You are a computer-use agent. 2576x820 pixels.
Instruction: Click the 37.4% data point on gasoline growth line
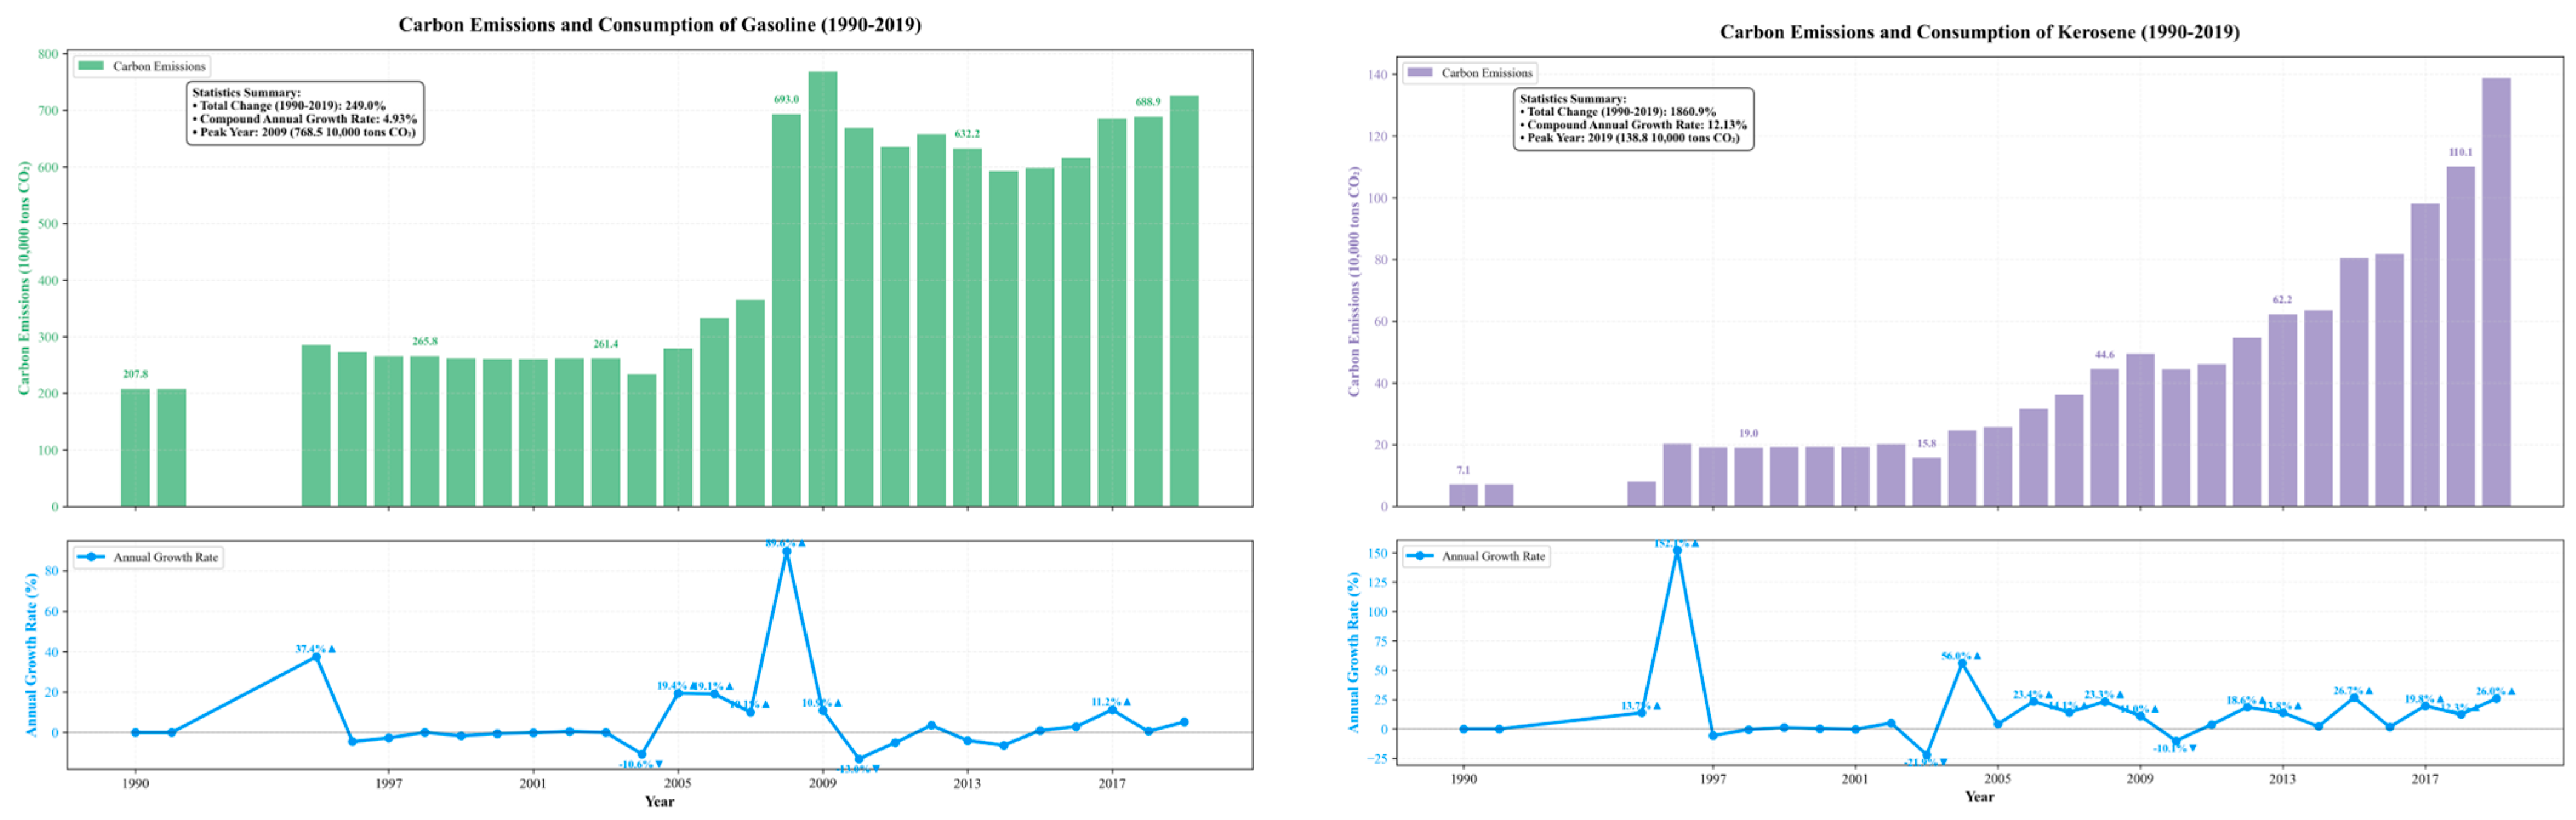316,657
